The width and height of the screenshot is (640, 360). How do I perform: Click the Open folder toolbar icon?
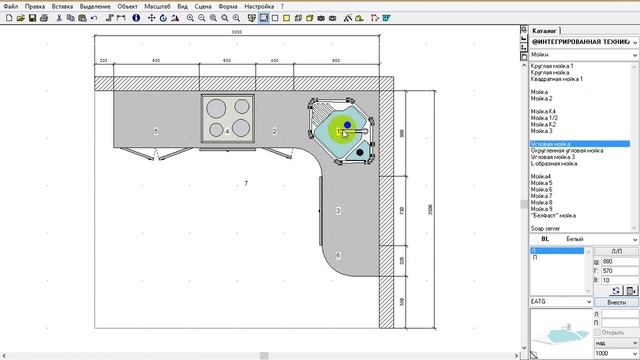pyautogui.click(x=20, y=18)
